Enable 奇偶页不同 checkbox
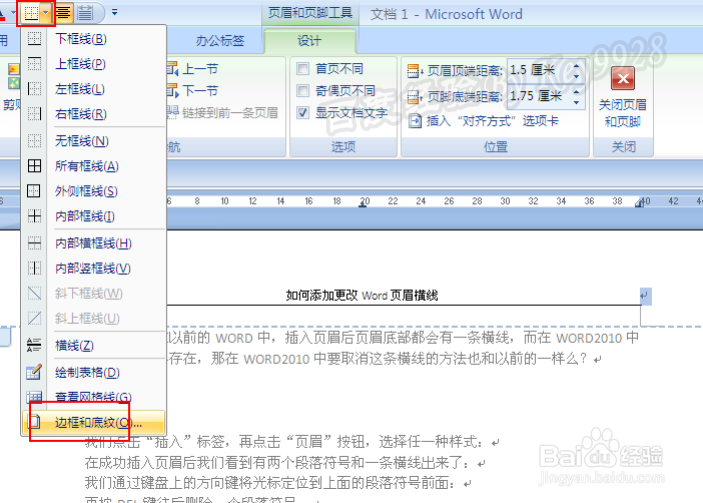This screenshot has width=703, height=503. [x=303, y=91]
